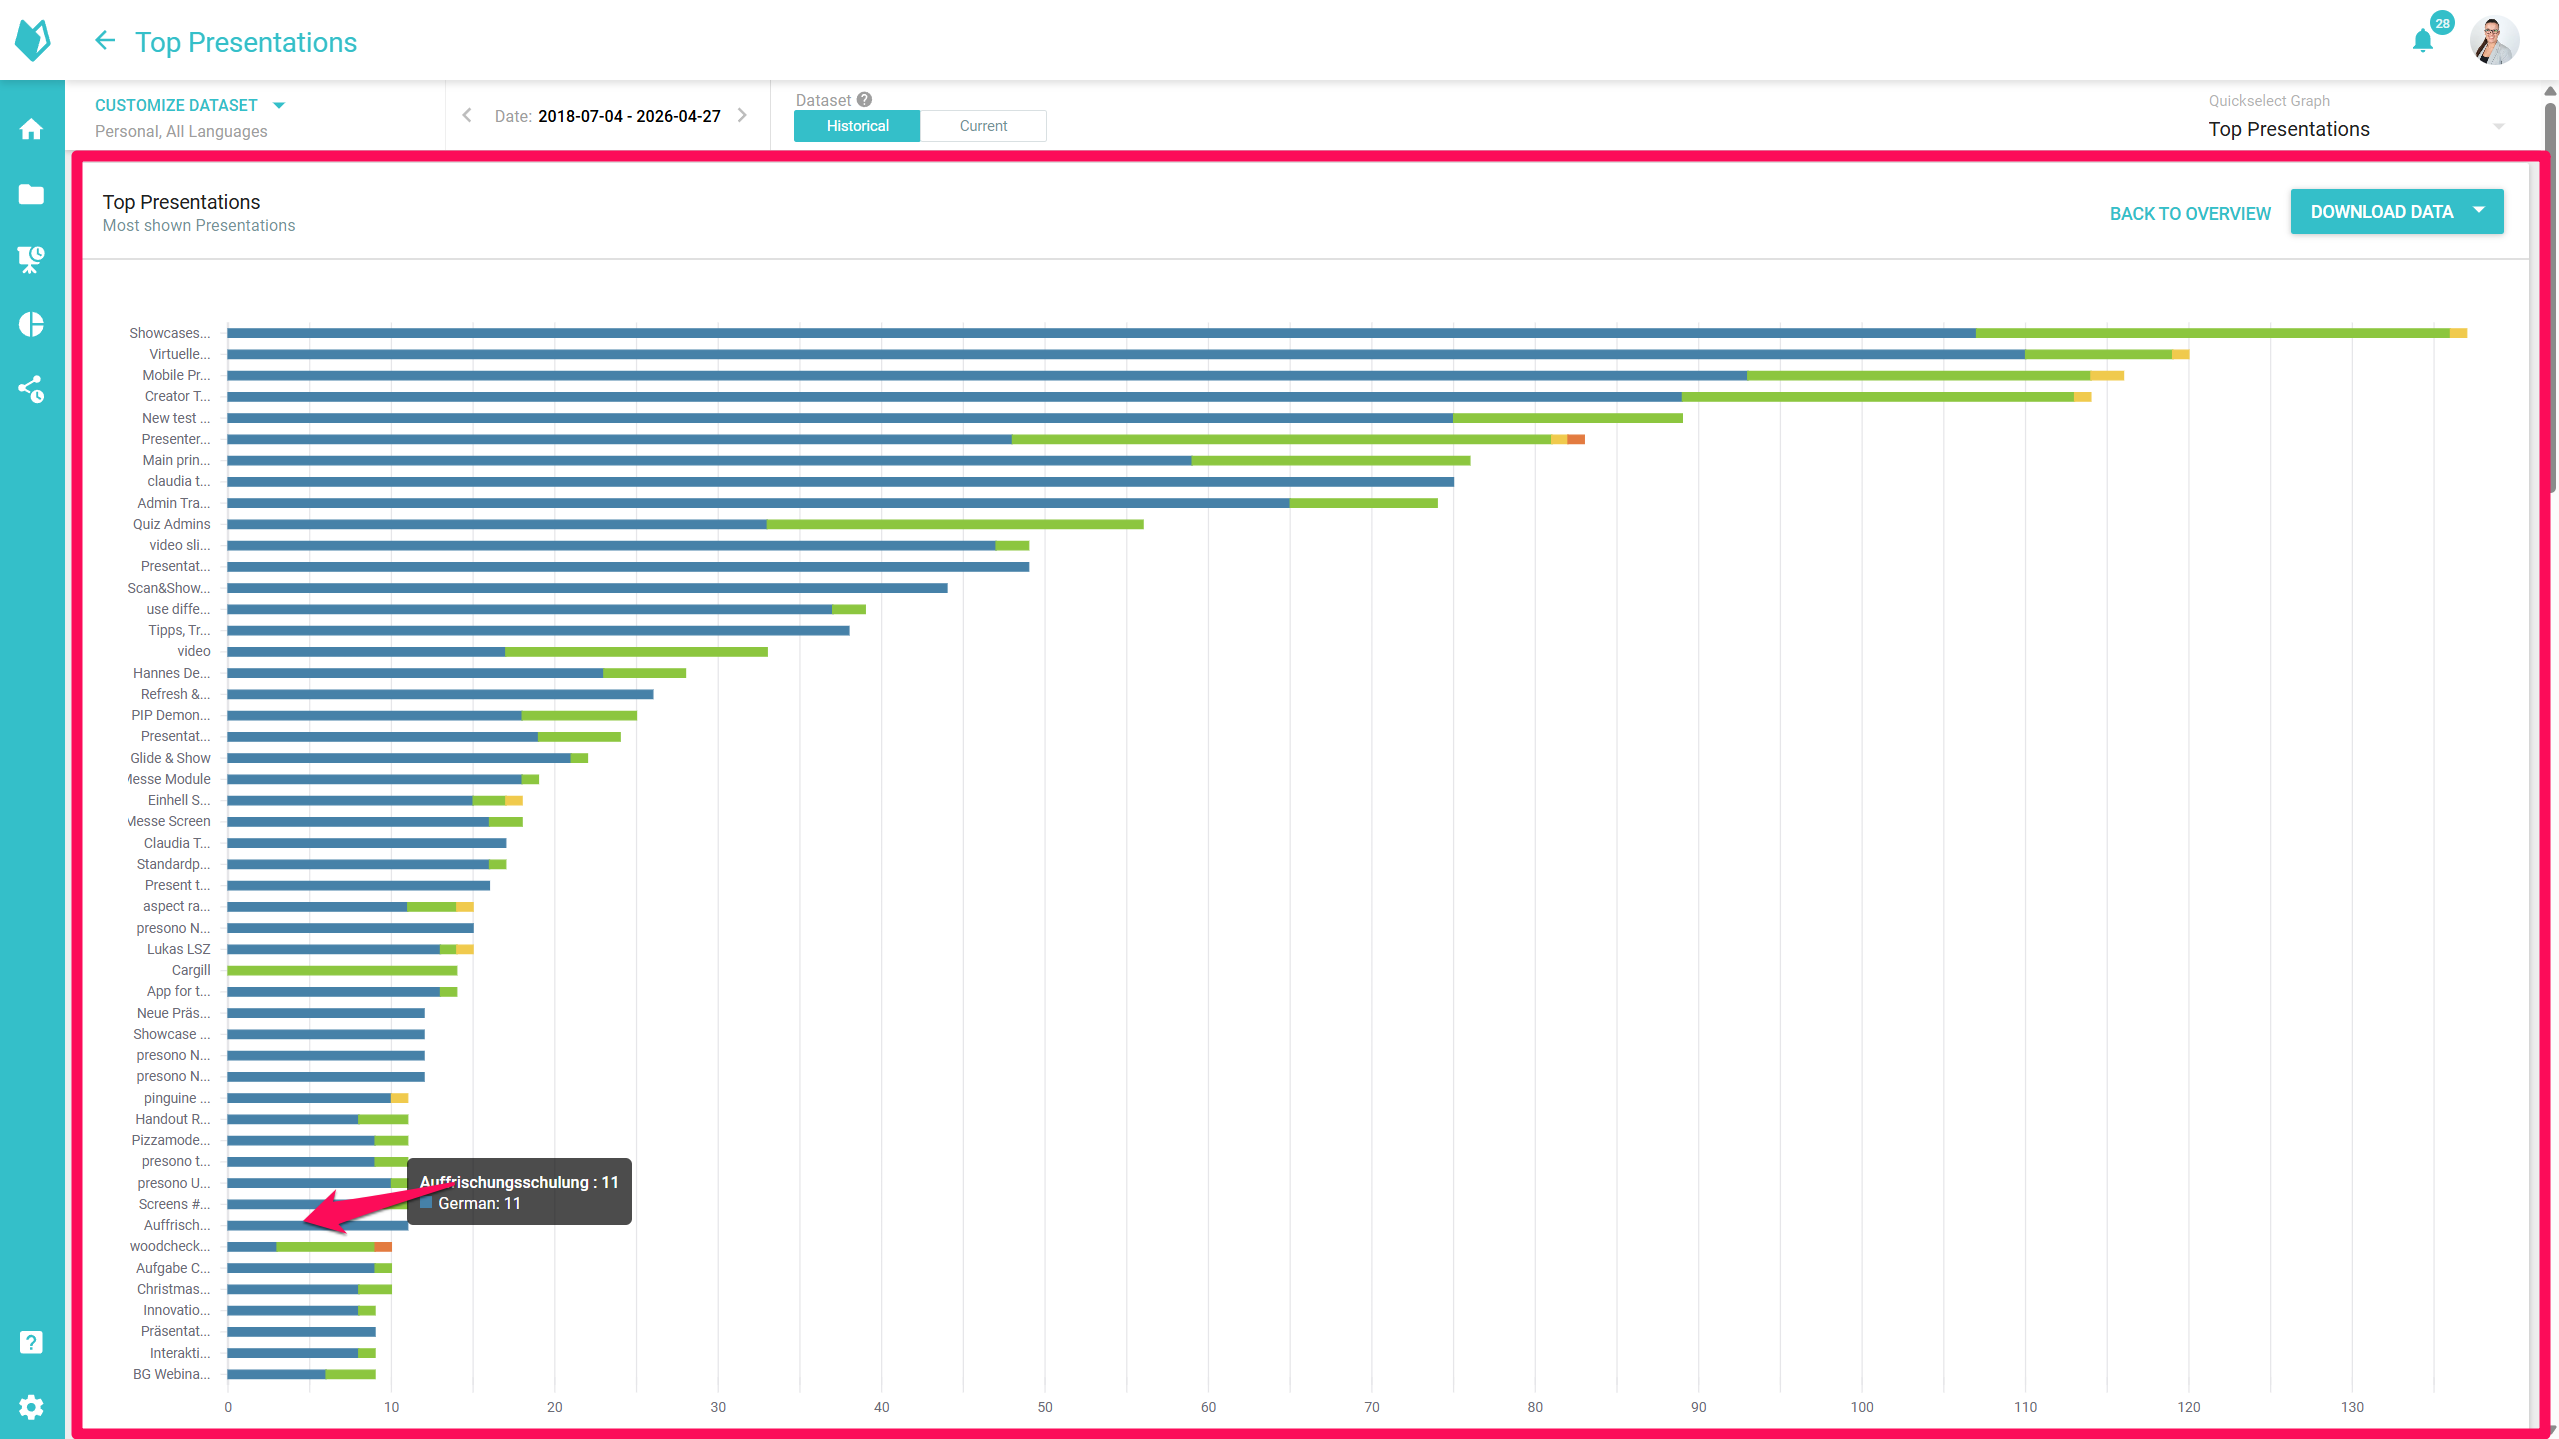Click the Dataset info help icon
Image resolution: width=2559 pixels, height=1439 pixels.
[x=865, y=100]
